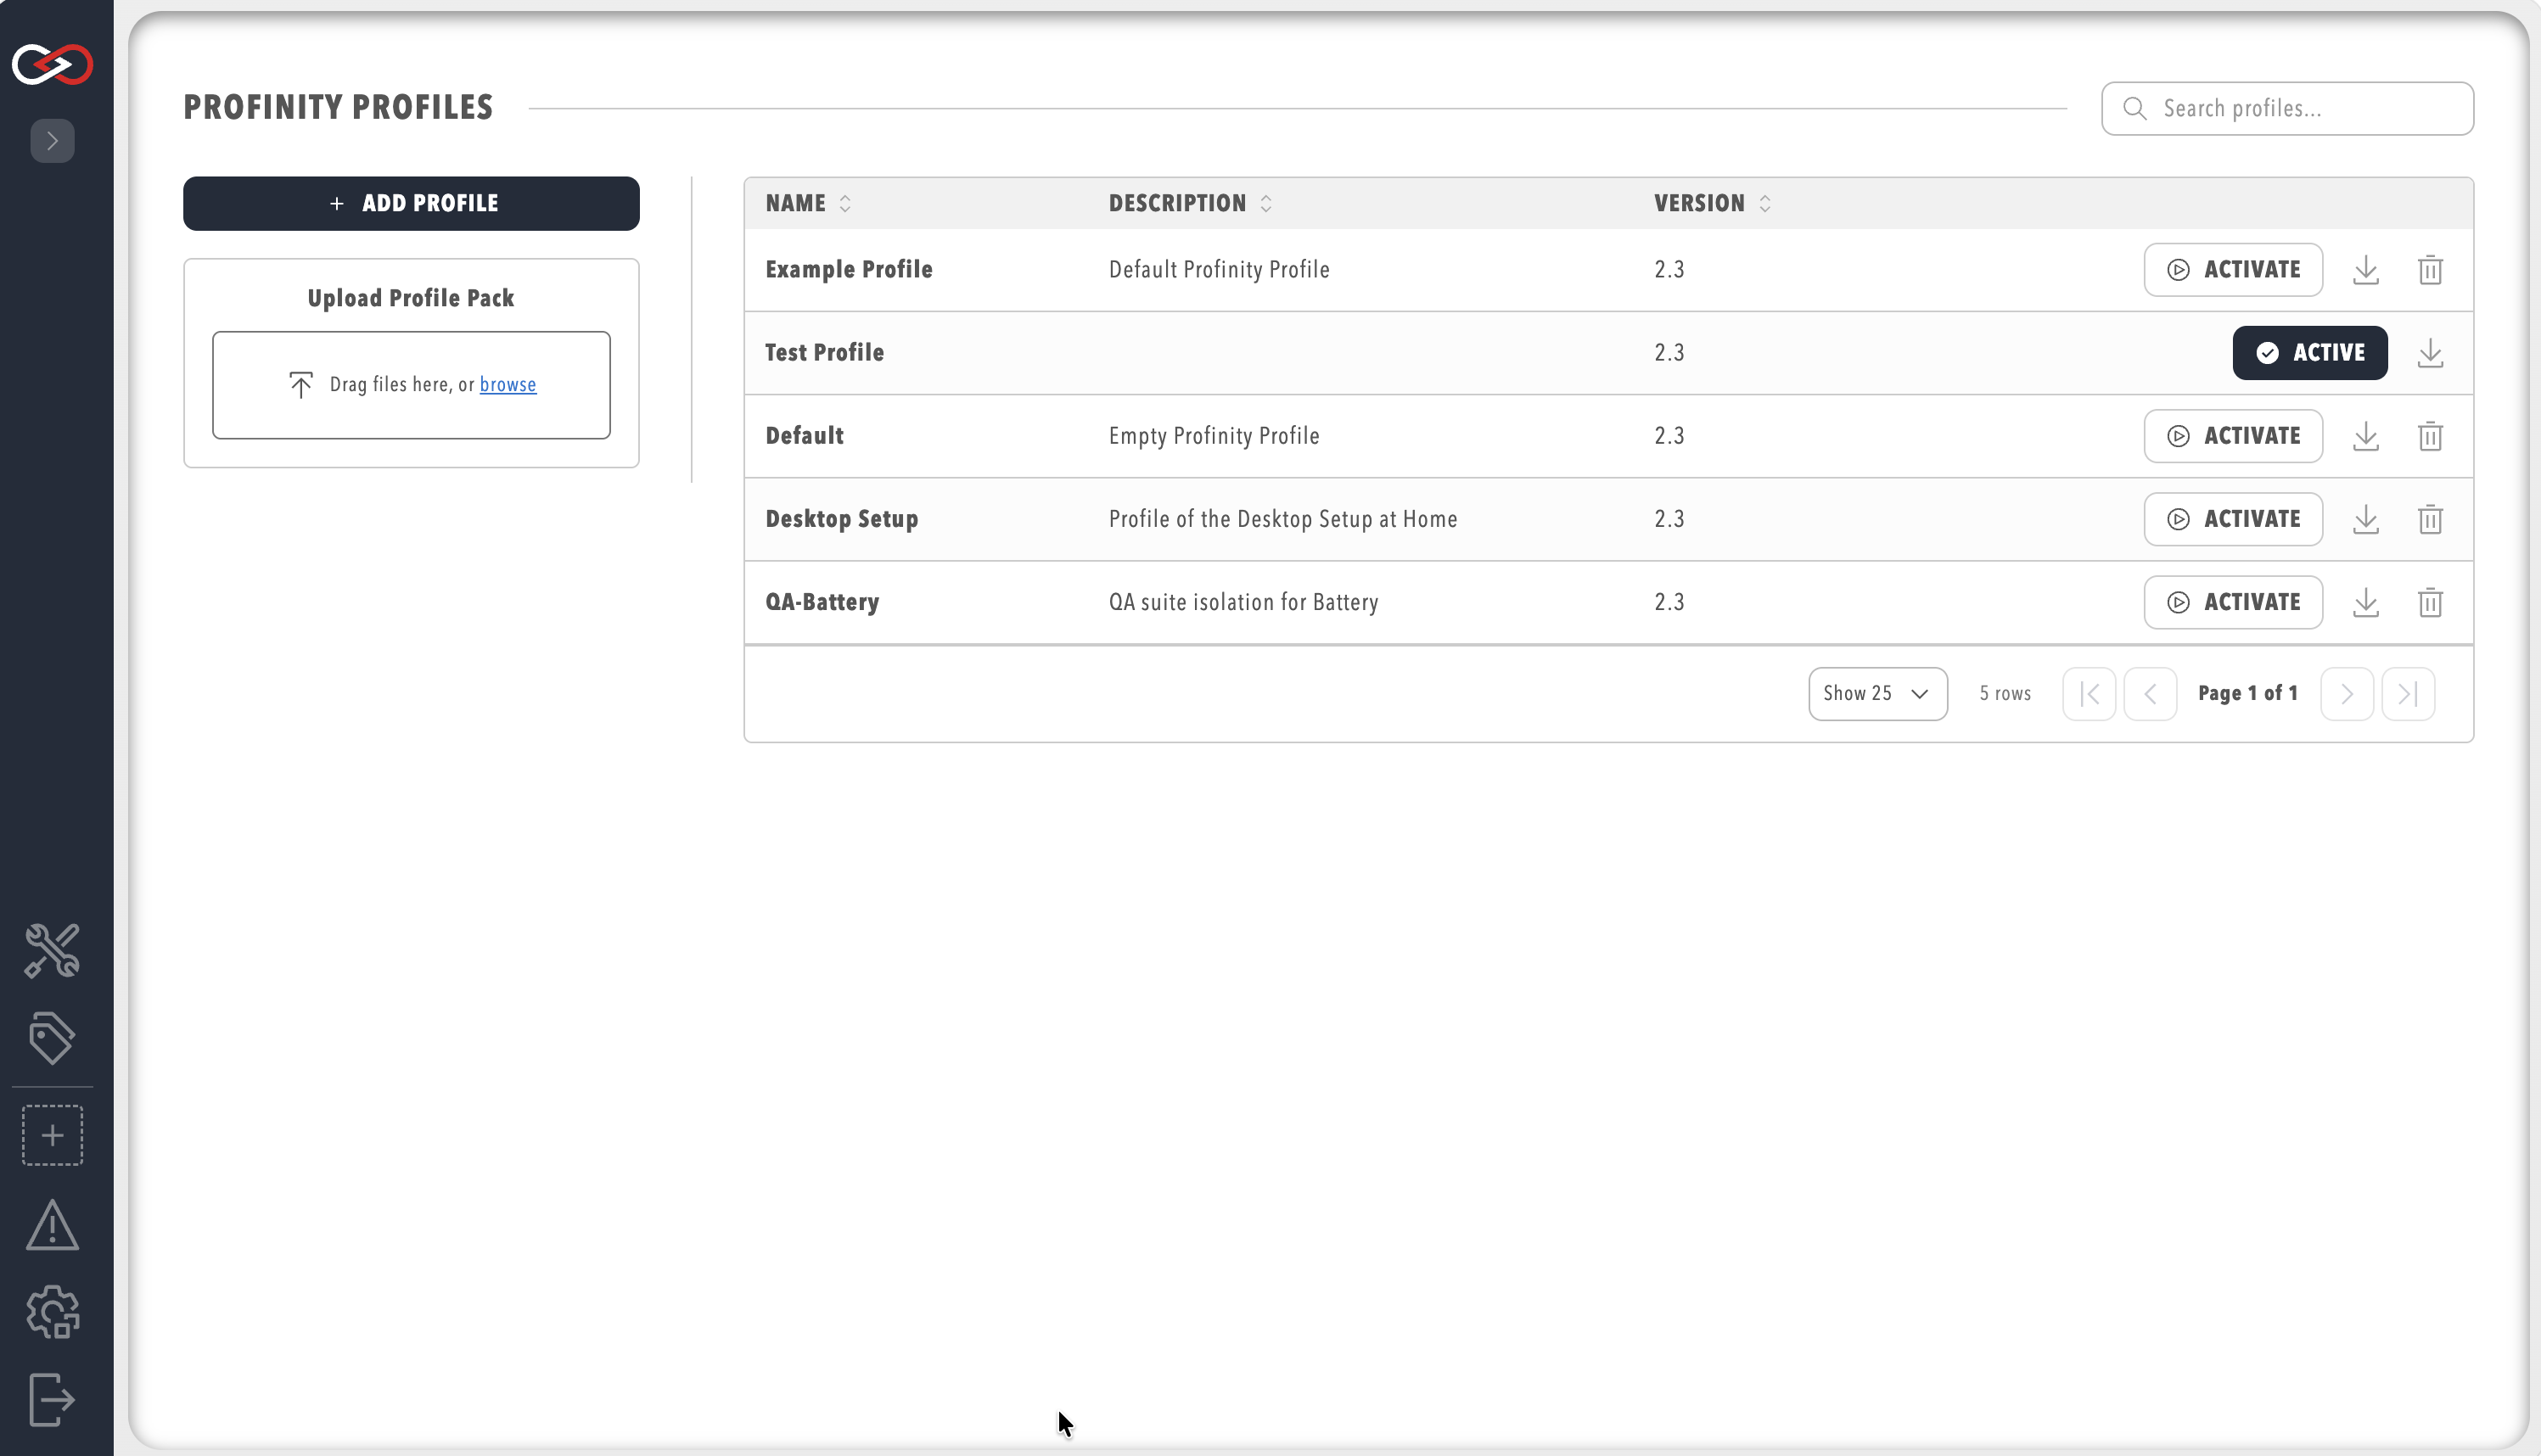Delete the QA-Battery profile

(2430, 602)
